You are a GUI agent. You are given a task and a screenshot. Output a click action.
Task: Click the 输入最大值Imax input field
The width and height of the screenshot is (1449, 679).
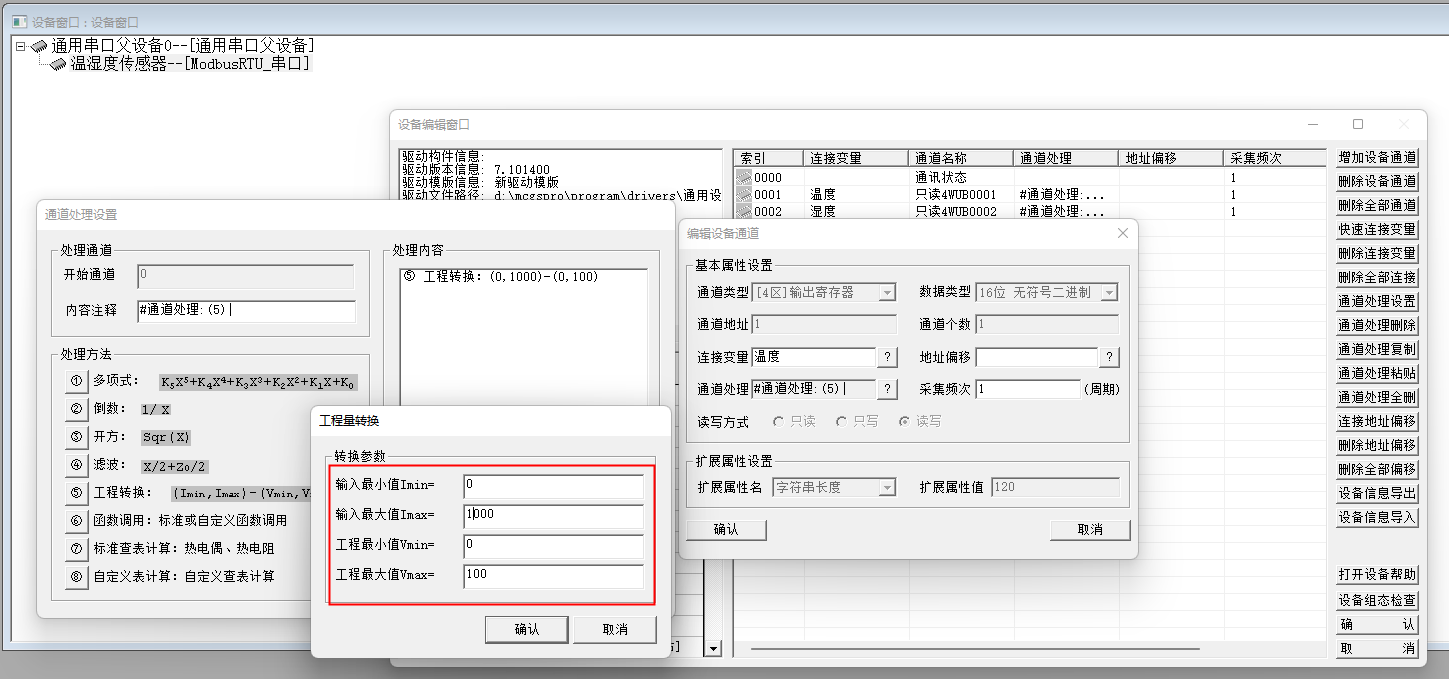(x=553, y=516)
